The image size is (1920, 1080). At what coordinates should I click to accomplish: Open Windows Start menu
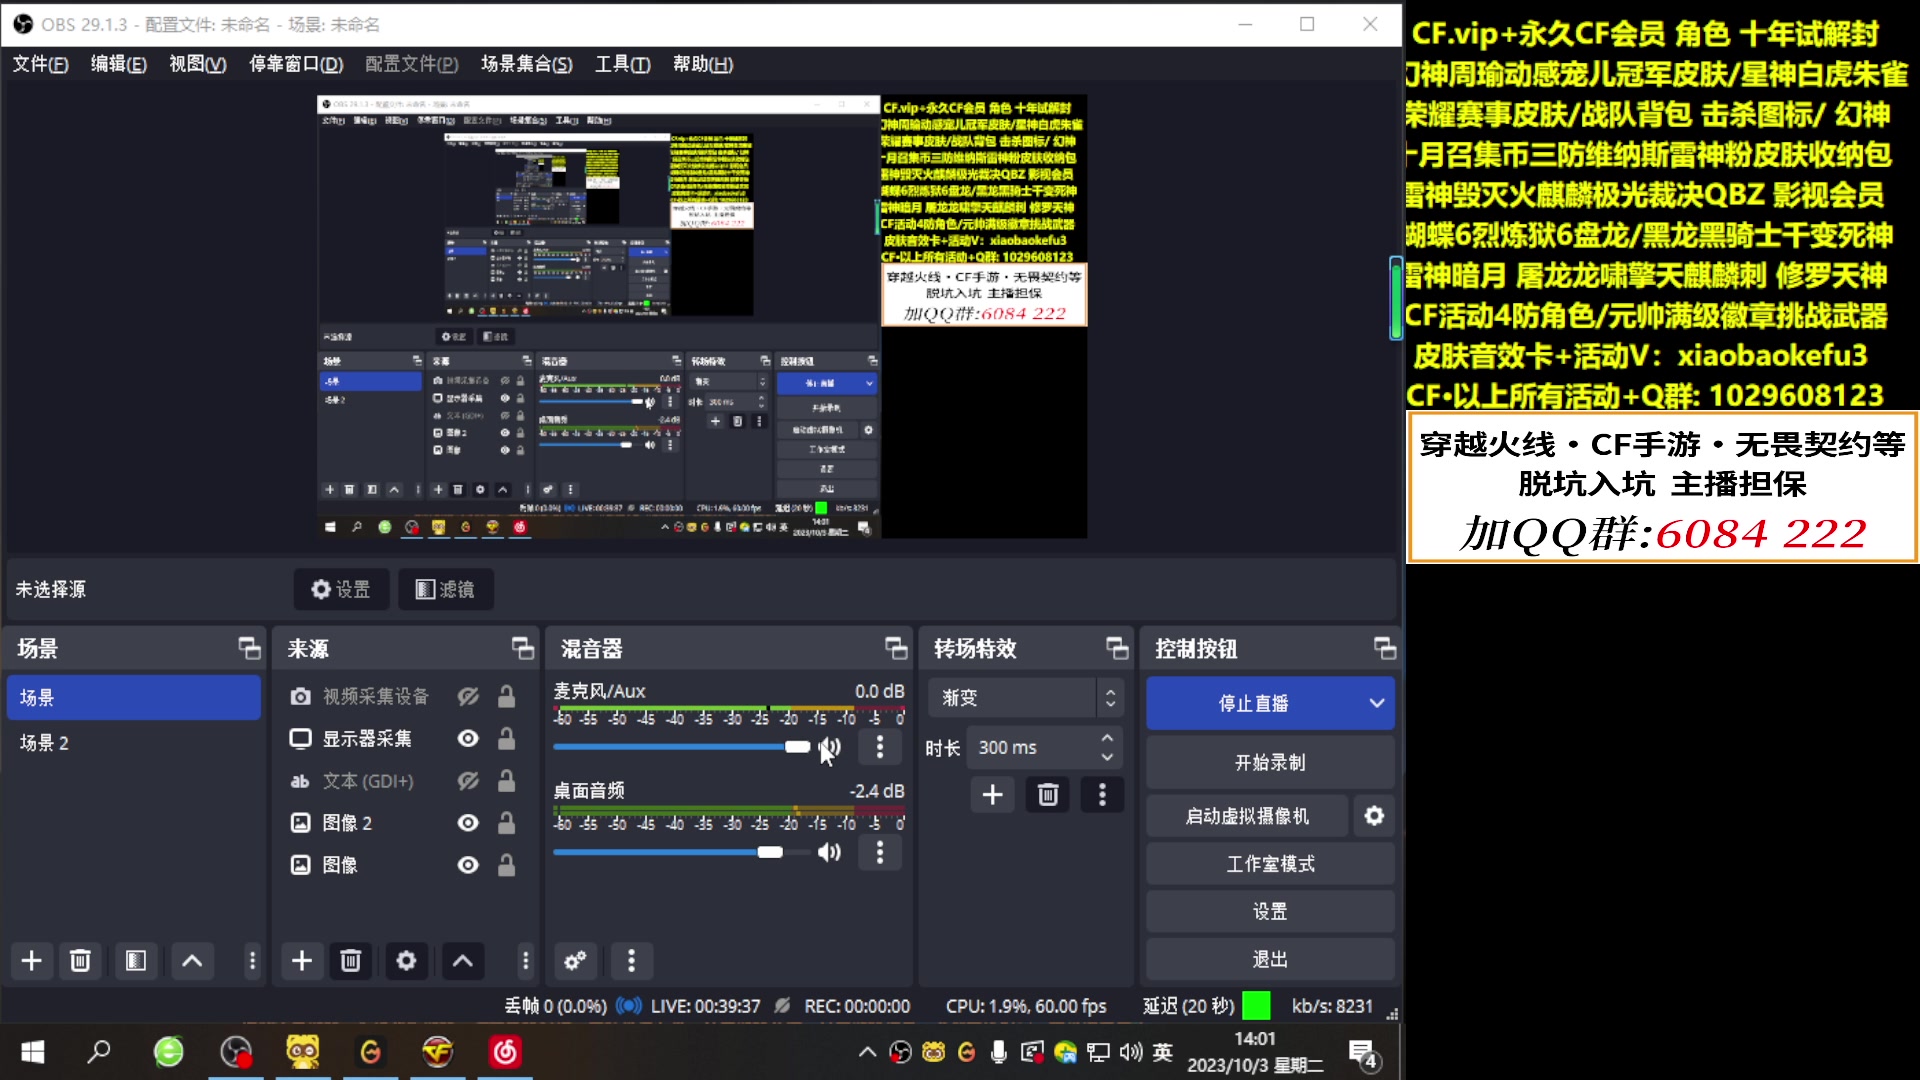[x=33, y=1052]
